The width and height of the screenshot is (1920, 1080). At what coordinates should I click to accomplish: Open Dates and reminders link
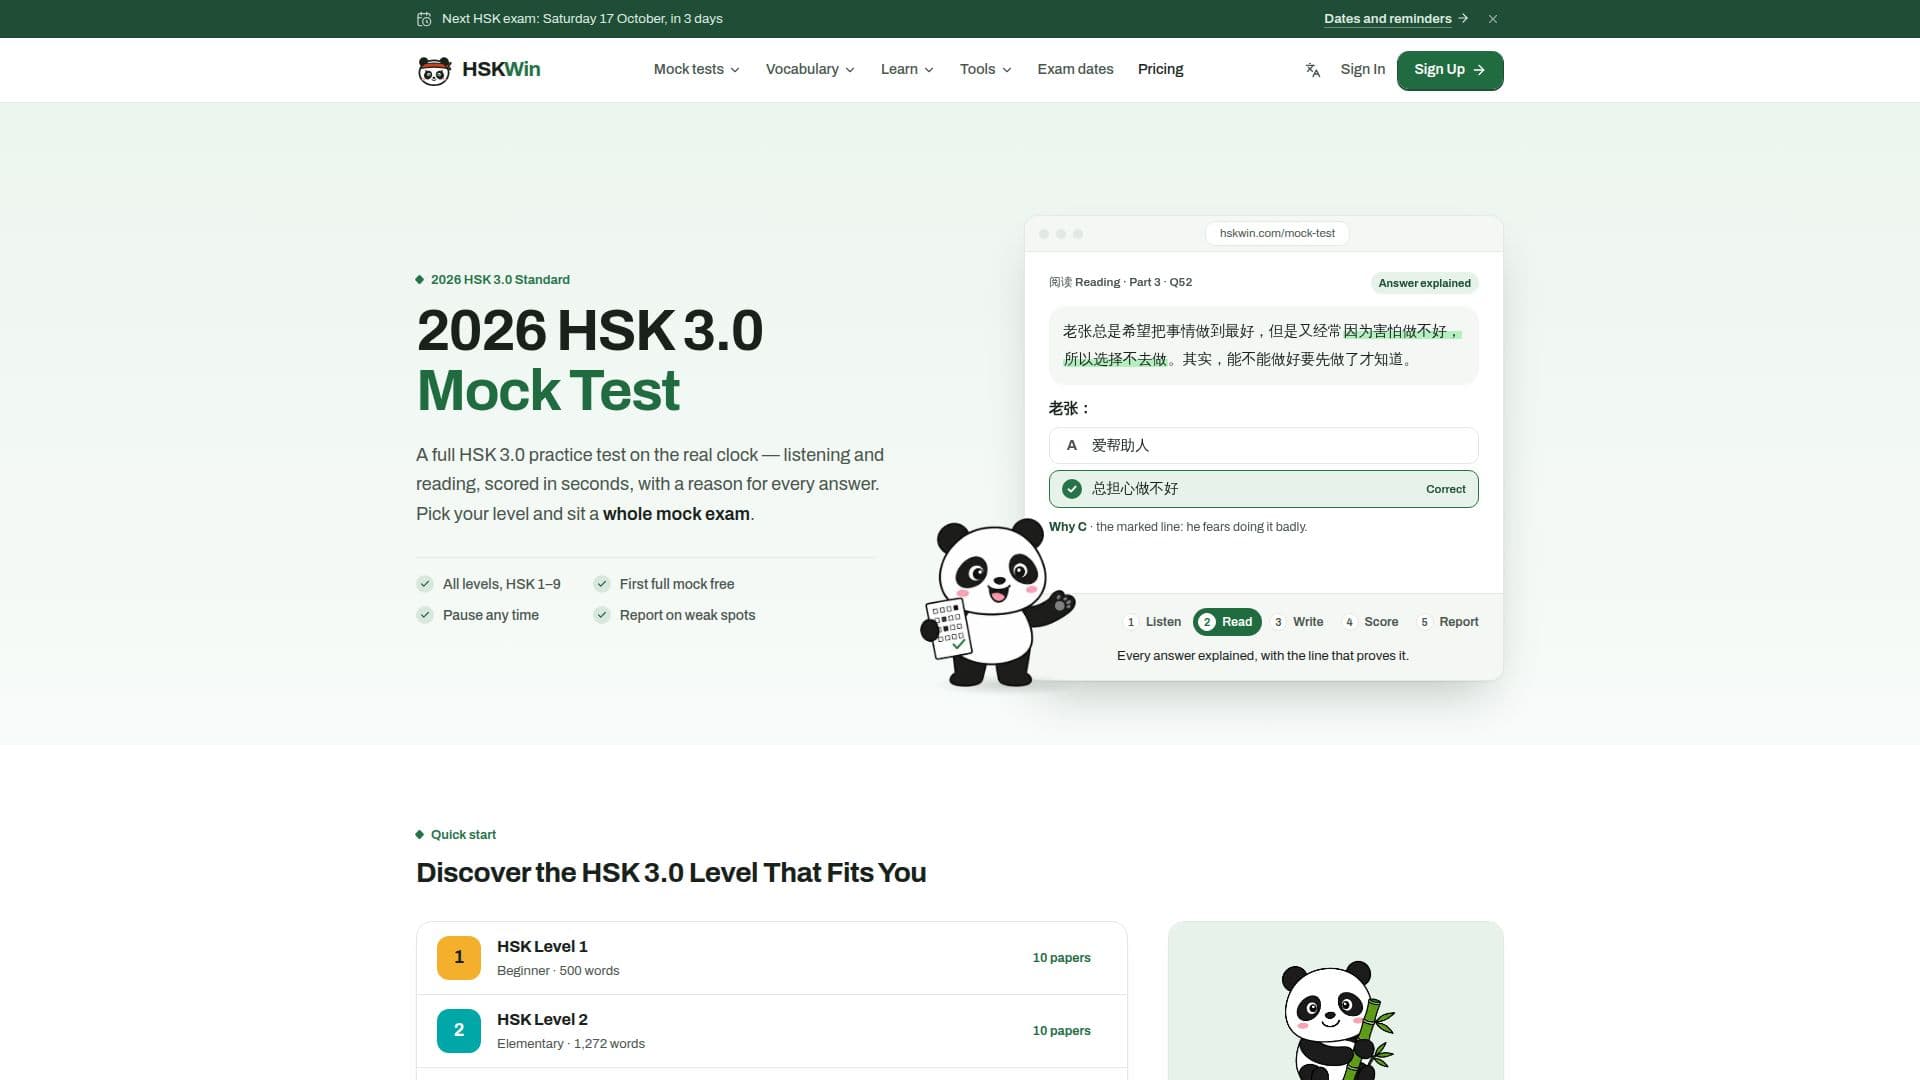point(1396,19)
